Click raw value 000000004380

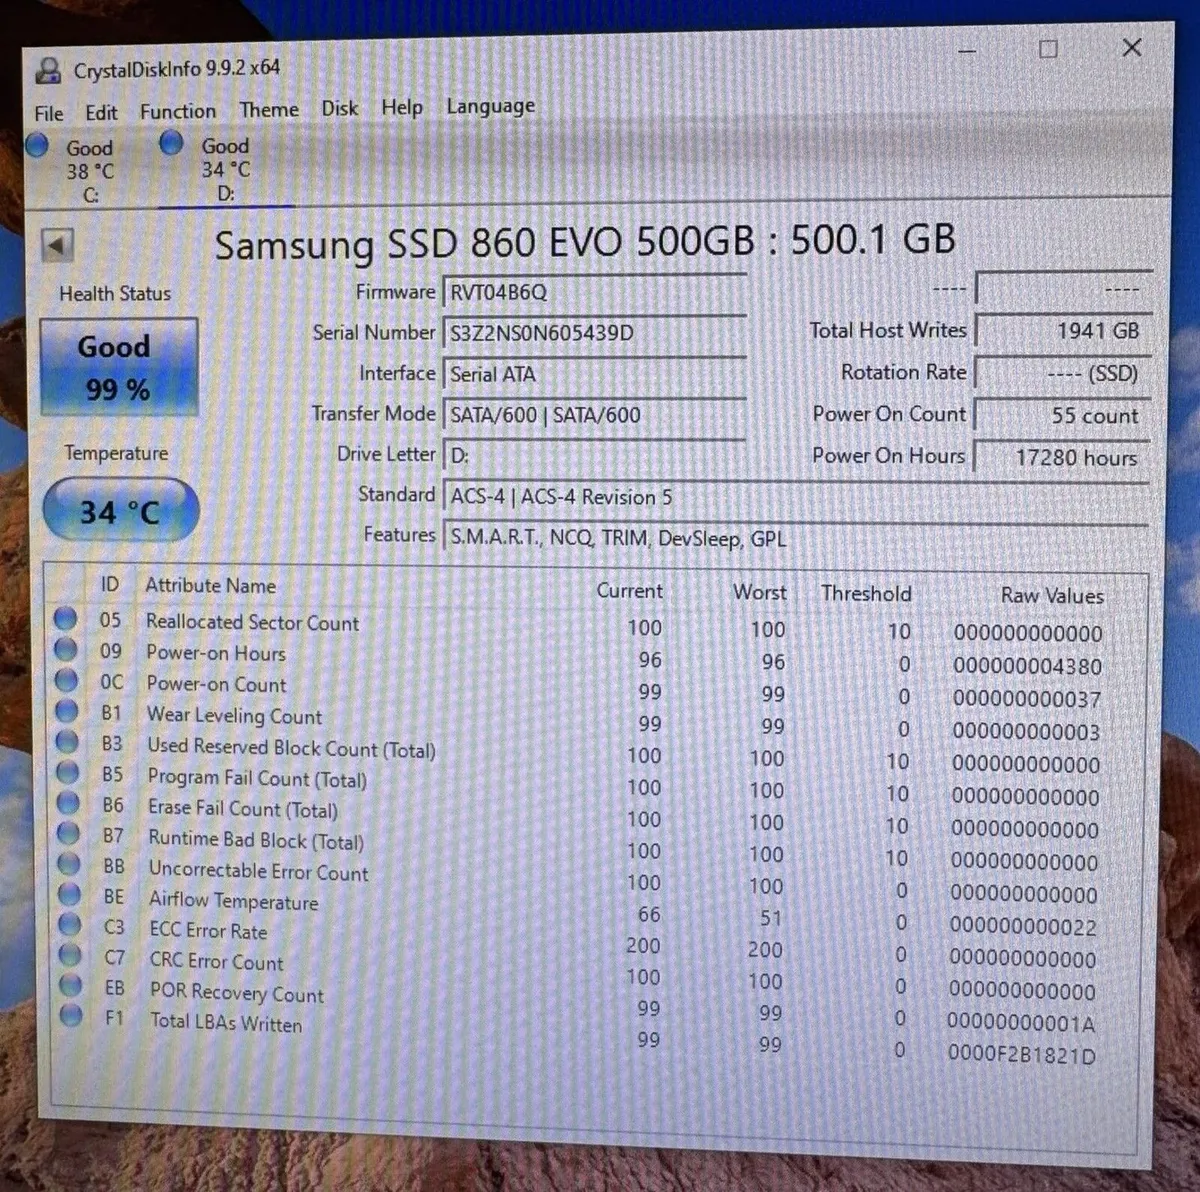[x=1027, y=666]
